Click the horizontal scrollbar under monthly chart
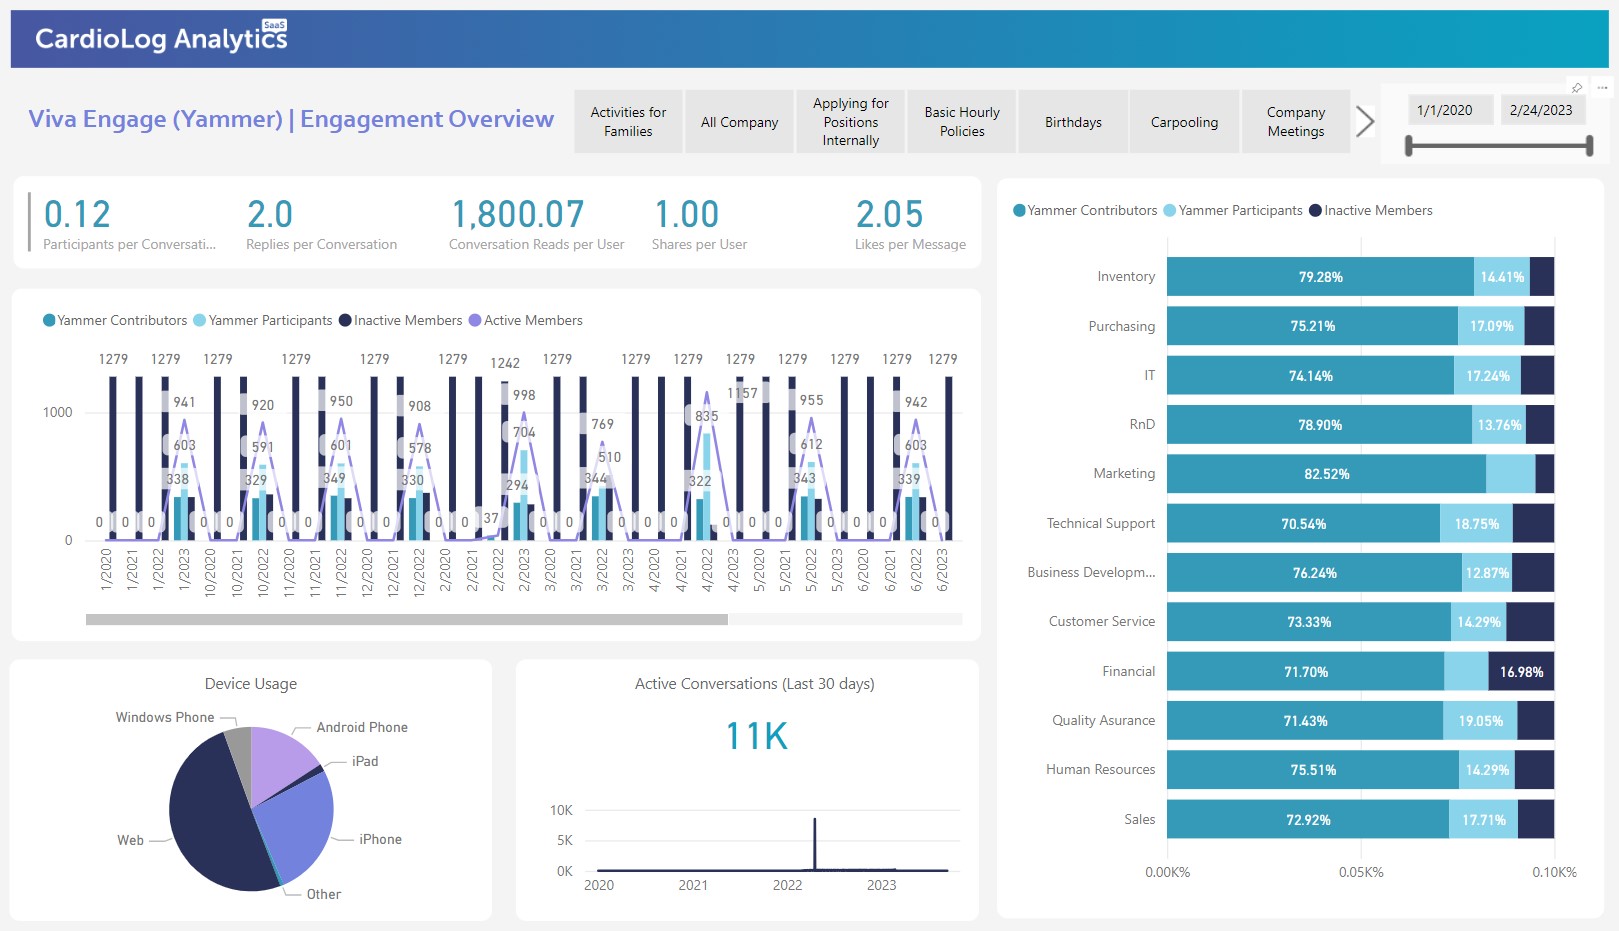Screen dimensions: 1619x931 click(407, 620)
